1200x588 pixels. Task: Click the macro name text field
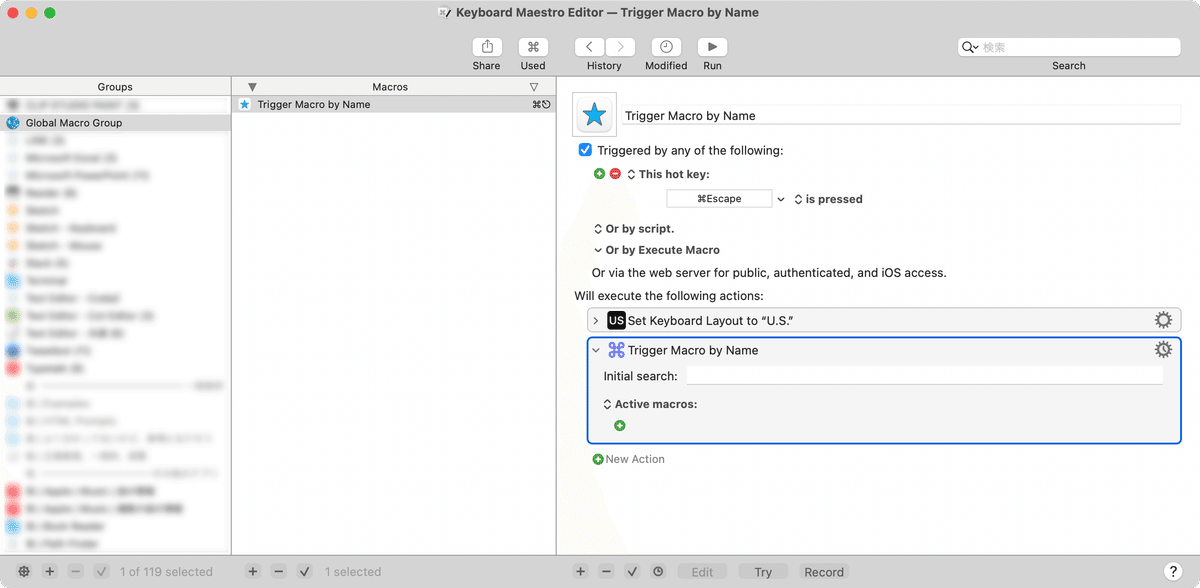click(901, 116)
